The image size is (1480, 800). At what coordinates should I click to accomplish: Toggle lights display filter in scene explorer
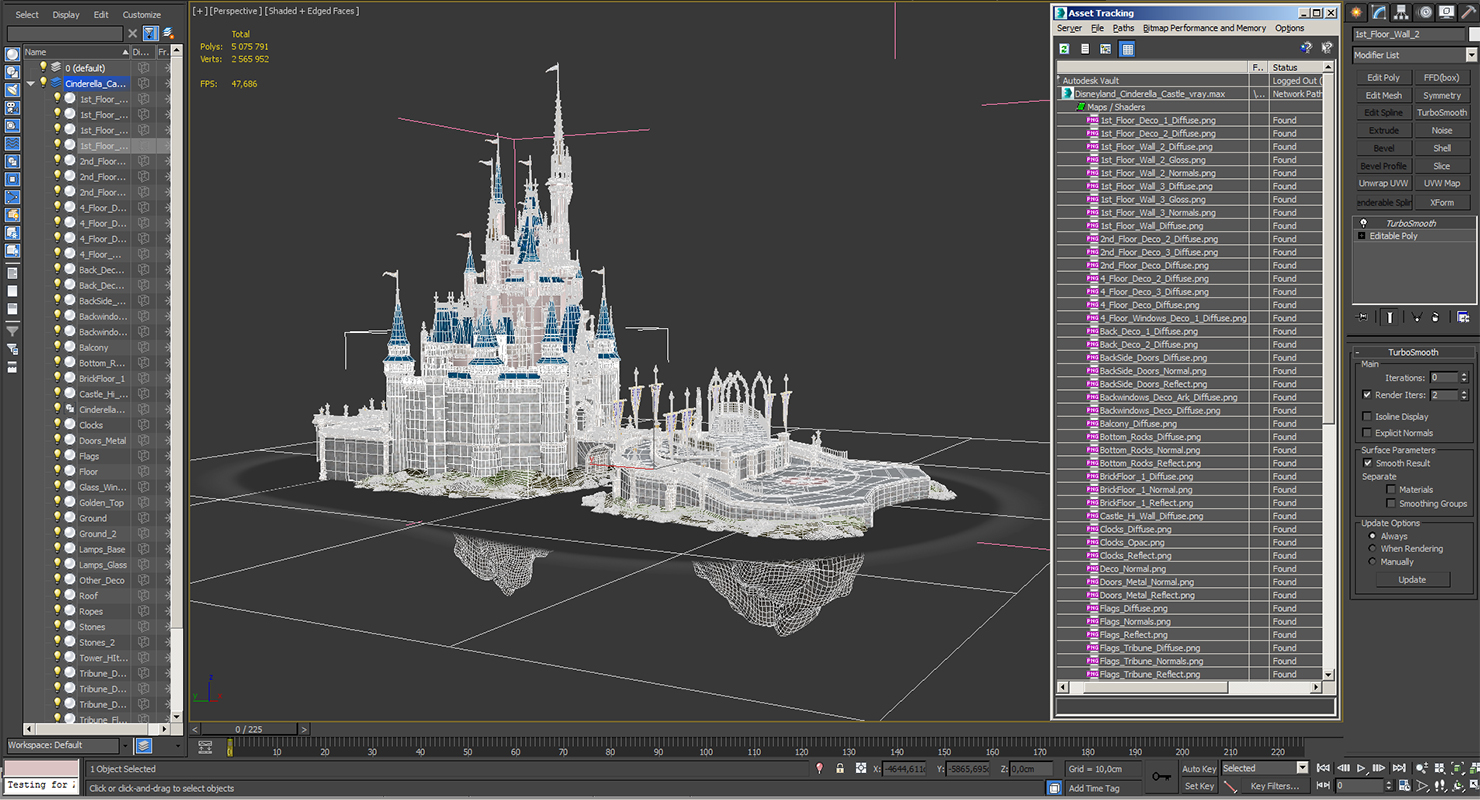(12, 90)
